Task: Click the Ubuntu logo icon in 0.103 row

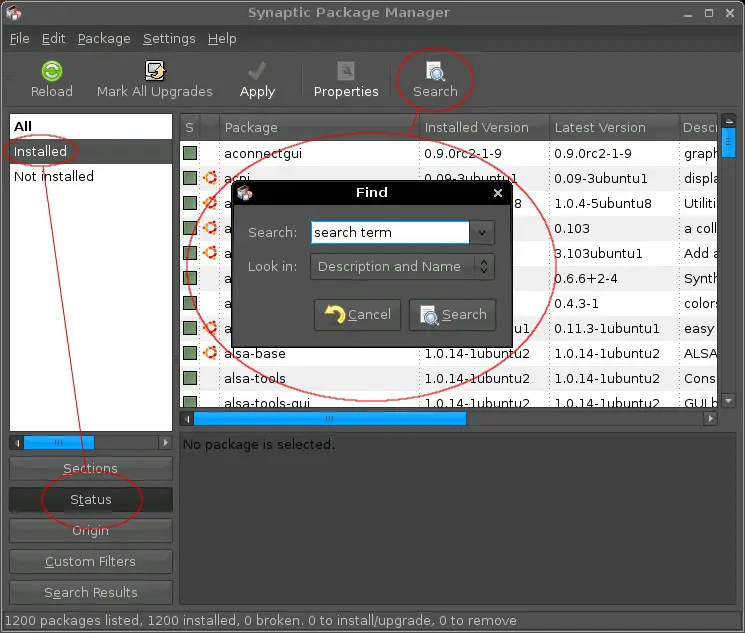Action: (210, 228)
